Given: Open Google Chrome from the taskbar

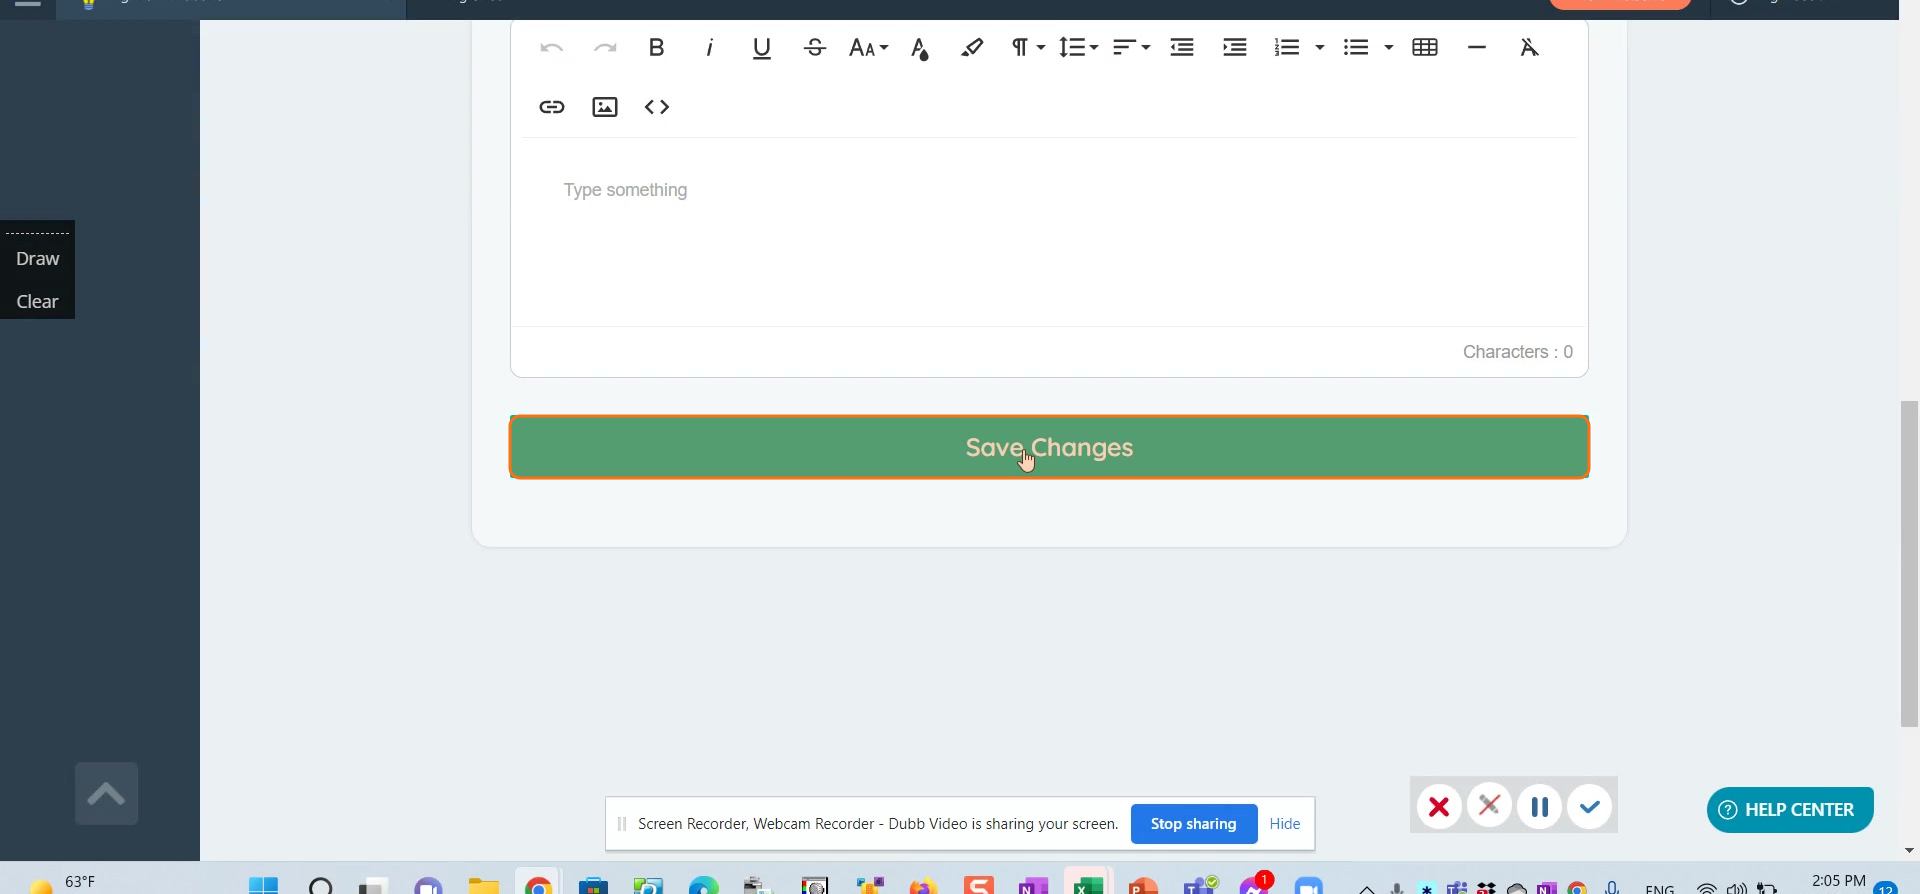Looking at the screenshot, I should pos(539,884).
